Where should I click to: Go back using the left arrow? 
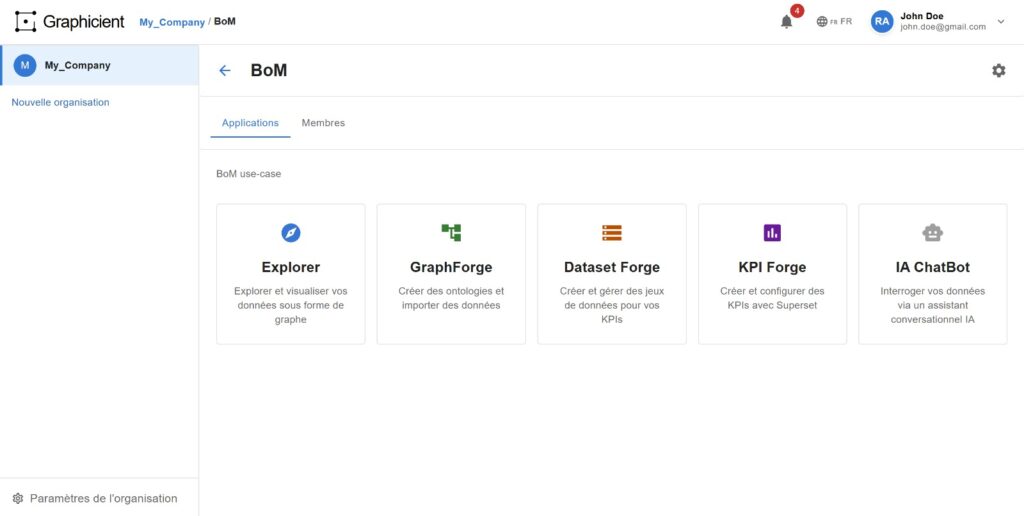(225, 71)
